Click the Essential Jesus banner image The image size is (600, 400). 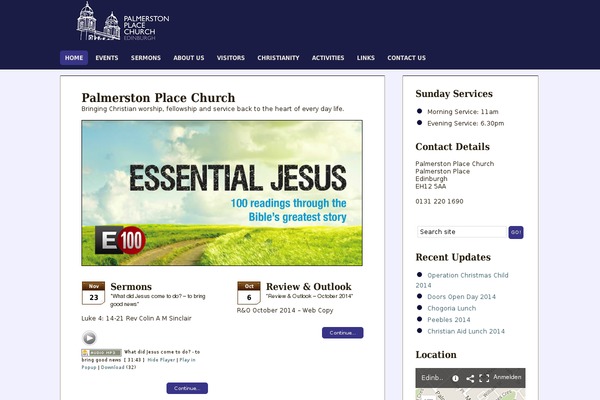click(222, 193)
